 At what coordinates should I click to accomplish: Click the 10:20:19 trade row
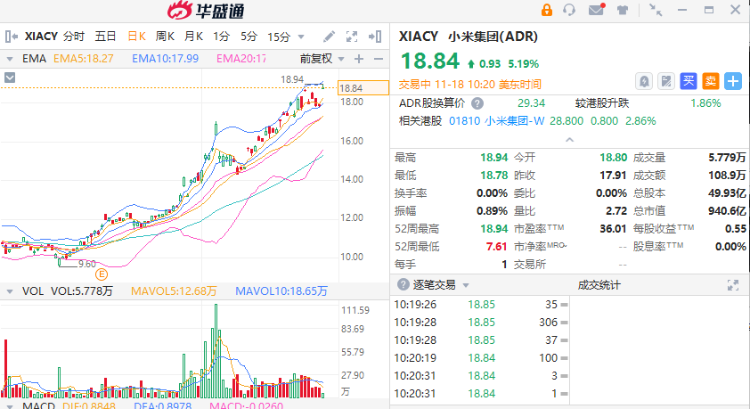point(480,358)
